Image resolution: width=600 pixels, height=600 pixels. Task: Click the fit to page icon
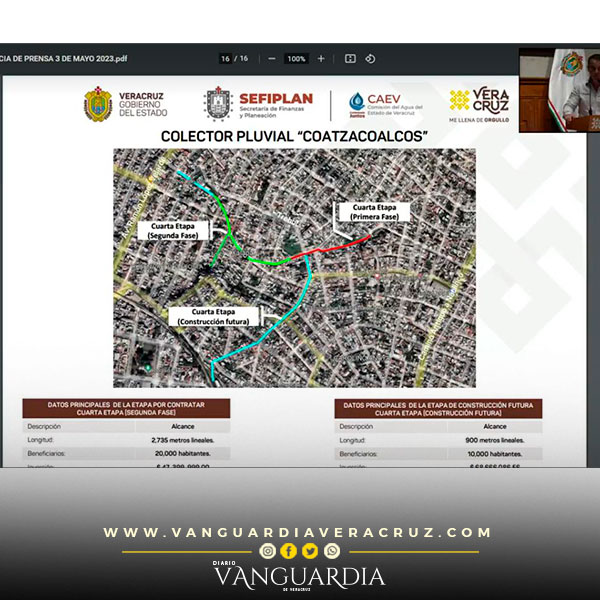(350, 59)
